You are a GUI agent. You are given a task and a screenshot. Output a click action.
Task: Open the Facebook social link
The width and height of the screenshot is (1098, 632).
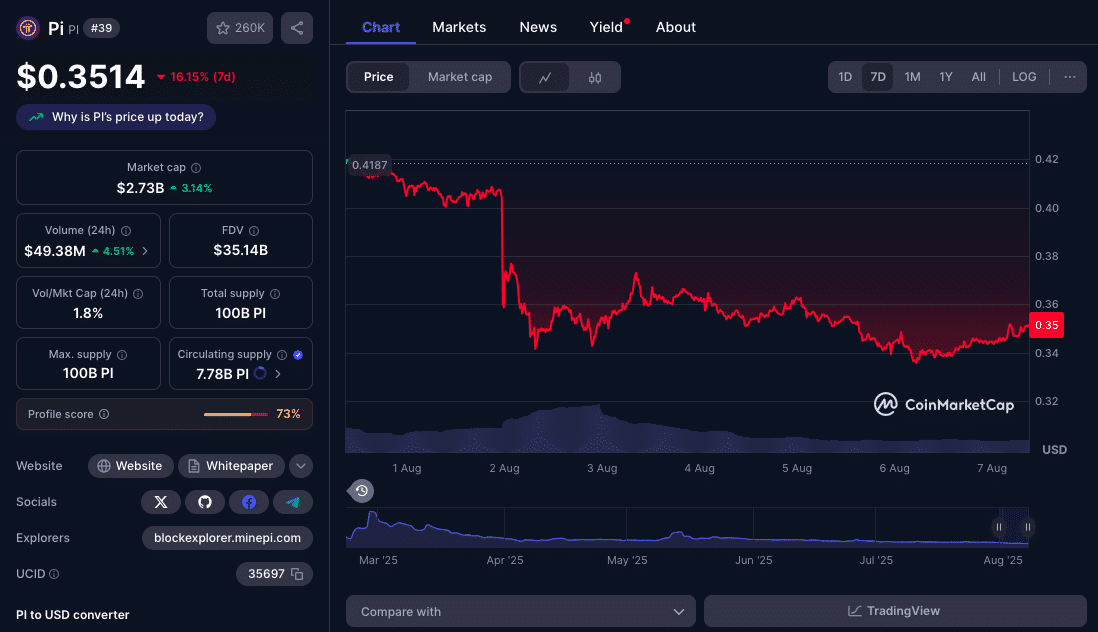249,502
